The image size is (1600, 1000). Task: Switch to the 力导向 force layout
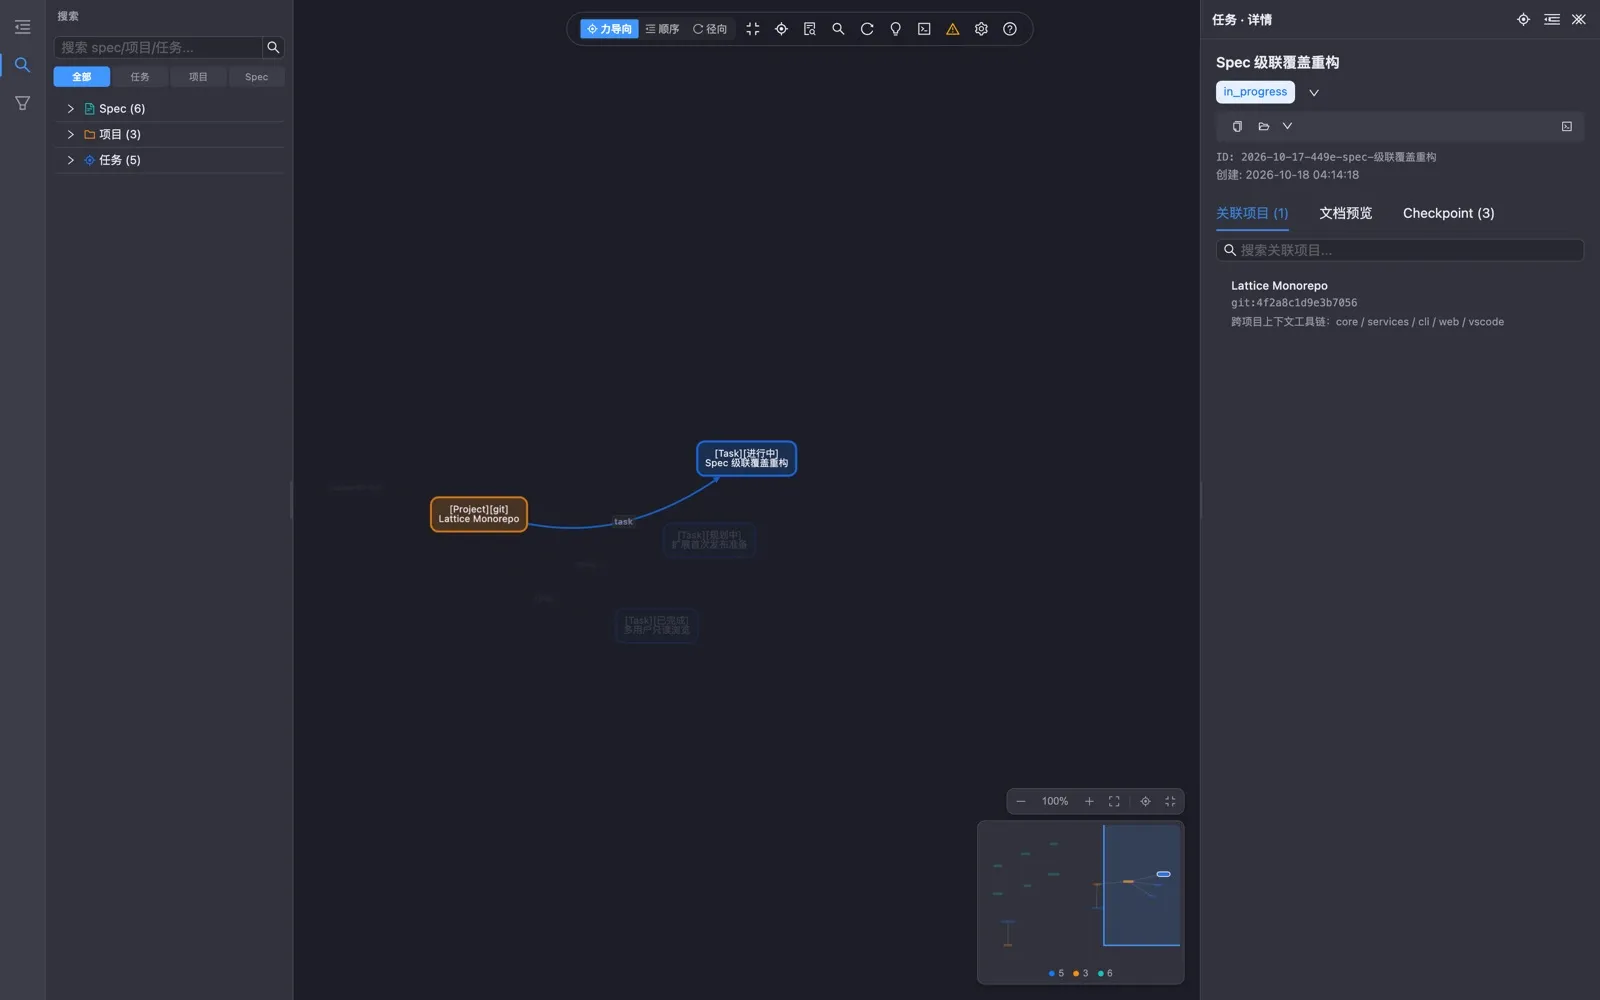pyautogui.click(x=609, y=29)
